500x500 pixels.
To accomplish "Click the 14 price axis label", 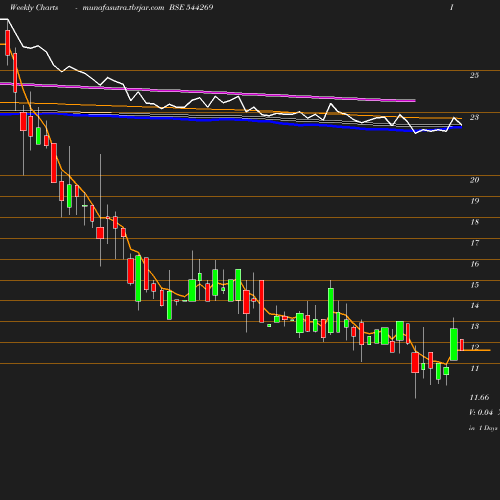I will [475, 306].
